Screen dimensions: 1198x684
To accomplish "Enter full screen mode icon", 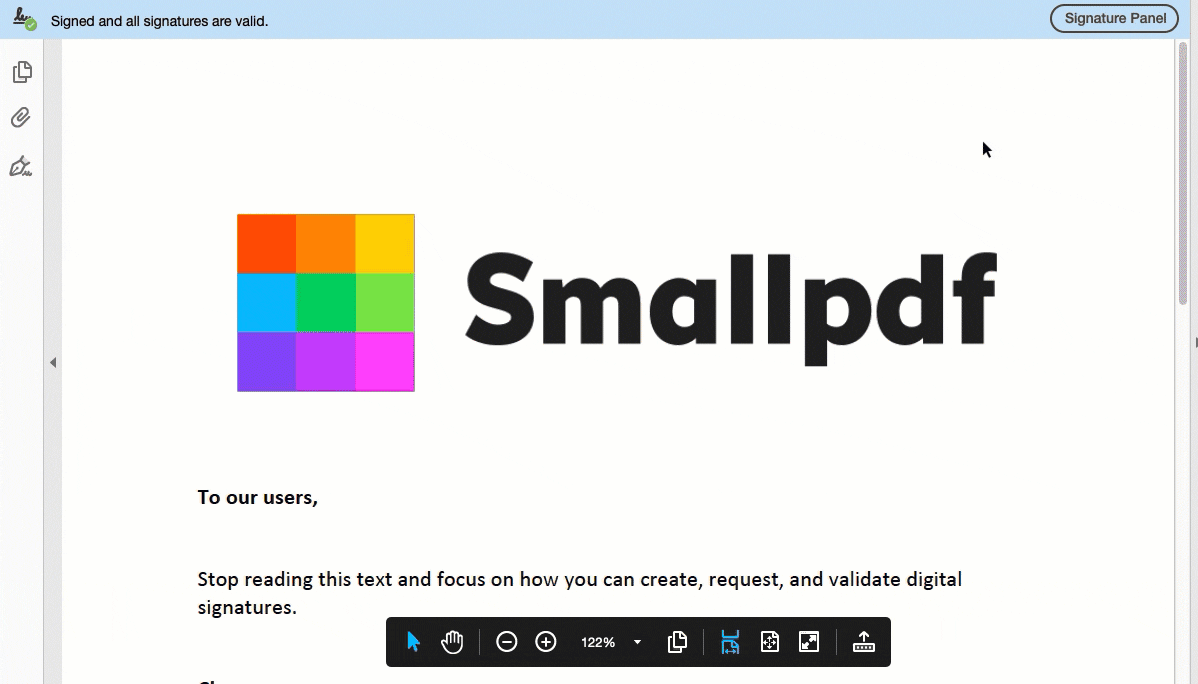I will pyautogui.click(x=808, y=642).
